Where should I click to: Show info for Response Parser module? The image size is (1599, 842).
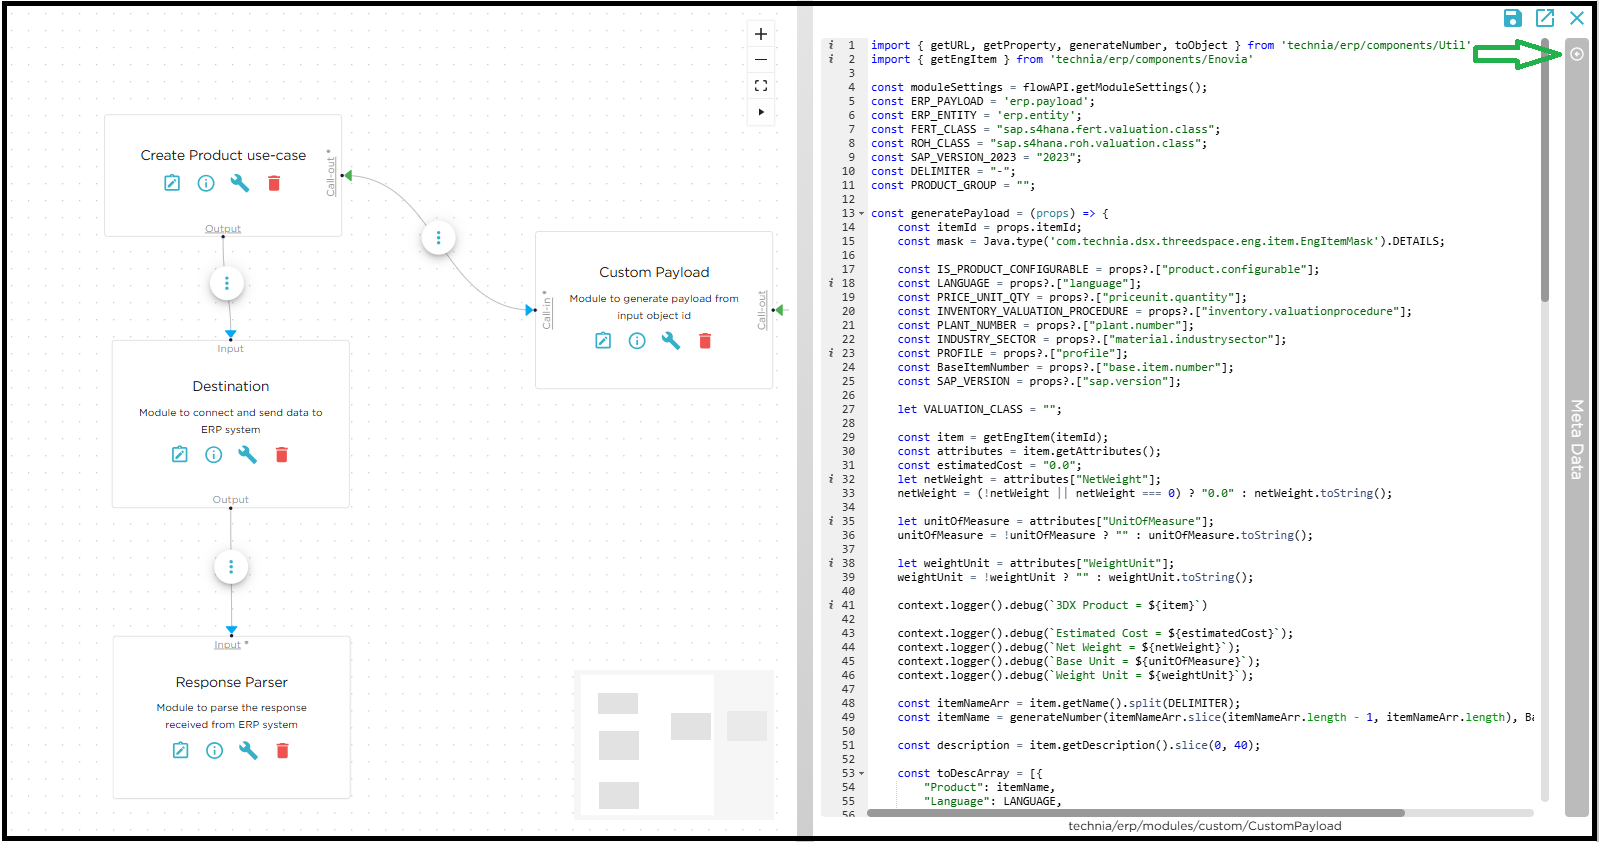point(214,751)
